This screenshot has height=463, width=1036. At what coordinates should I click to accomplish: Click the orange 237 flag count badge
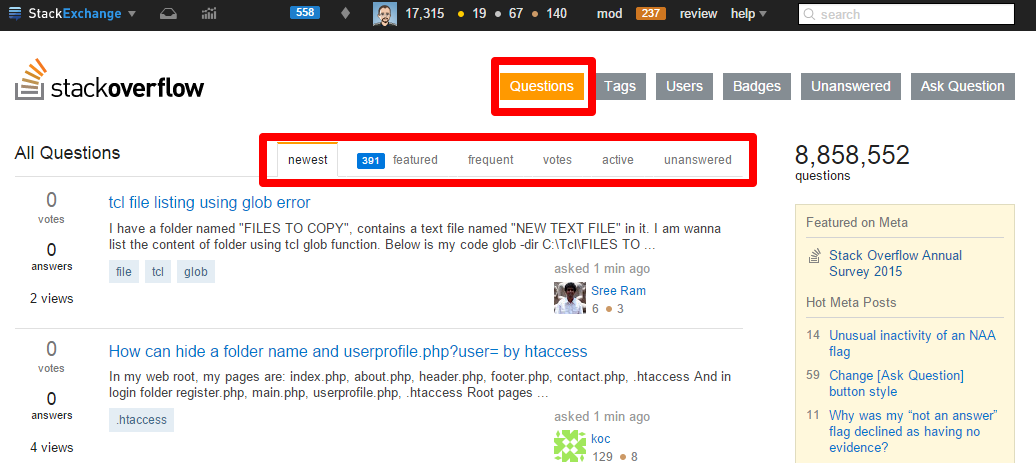(651, 13)
